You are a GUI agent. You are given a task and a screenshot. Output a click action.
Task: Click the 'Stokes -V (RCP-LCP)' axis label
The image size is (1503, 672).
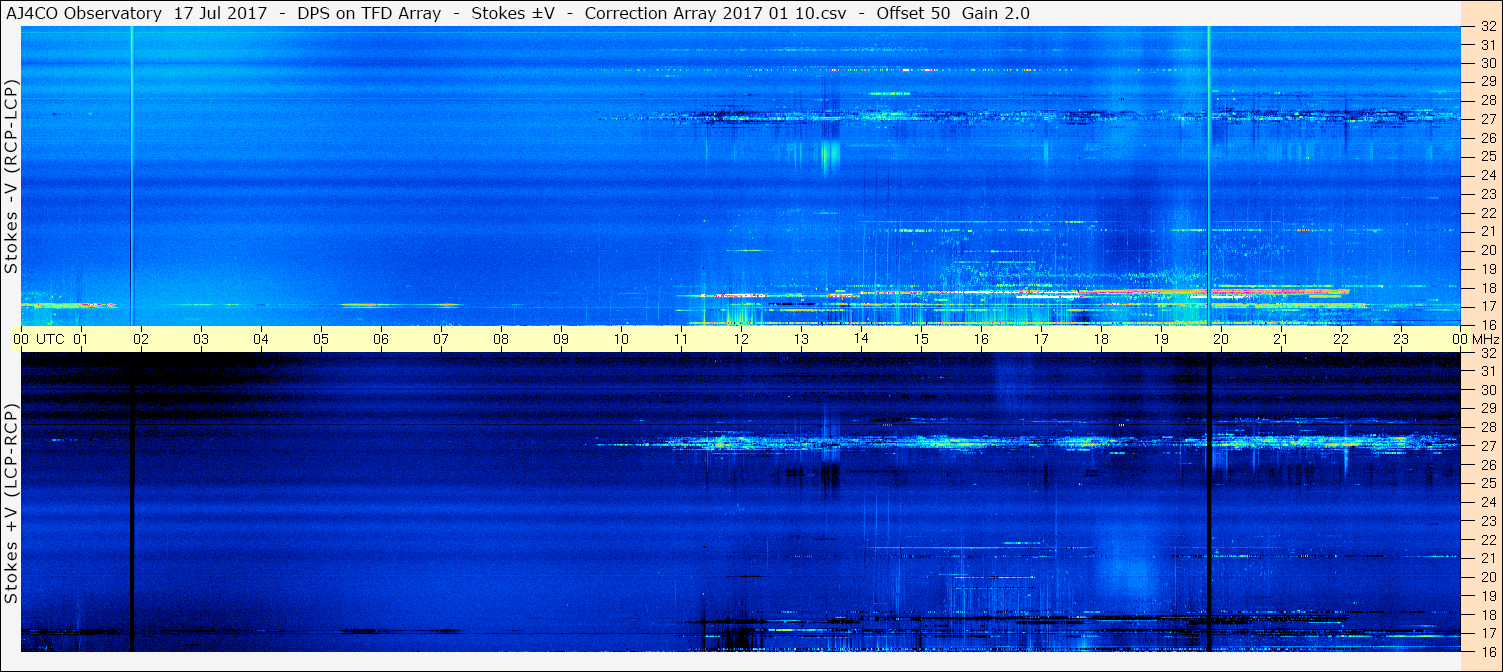click(x=12, y=177)
